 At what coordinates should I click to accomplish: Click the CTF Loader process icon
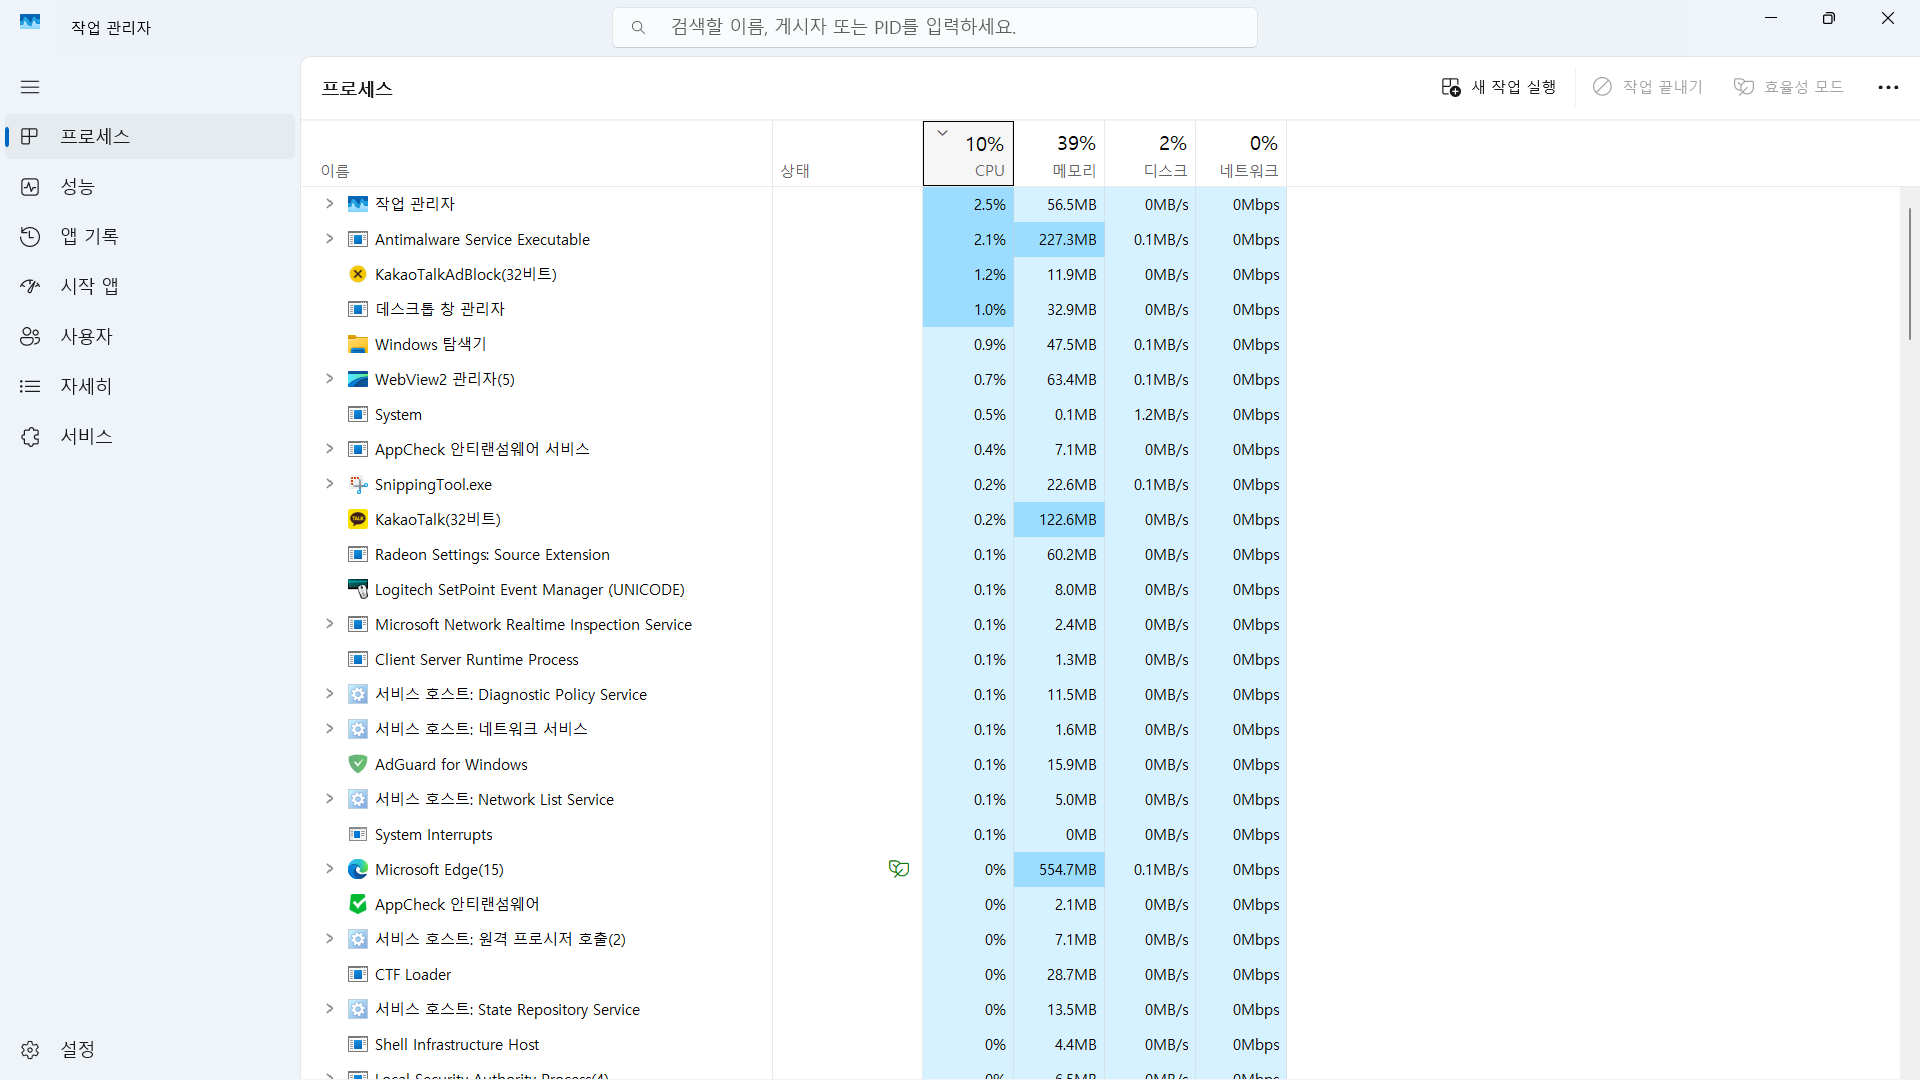[358, 974]
